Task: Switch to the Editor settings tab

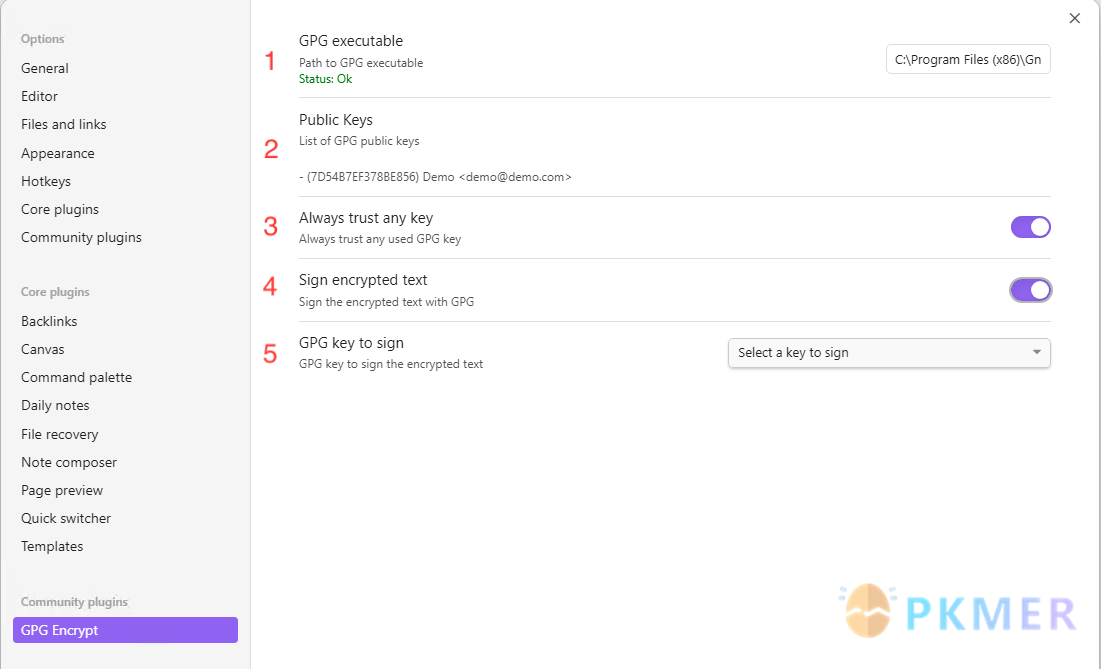Action: (40, 96)
